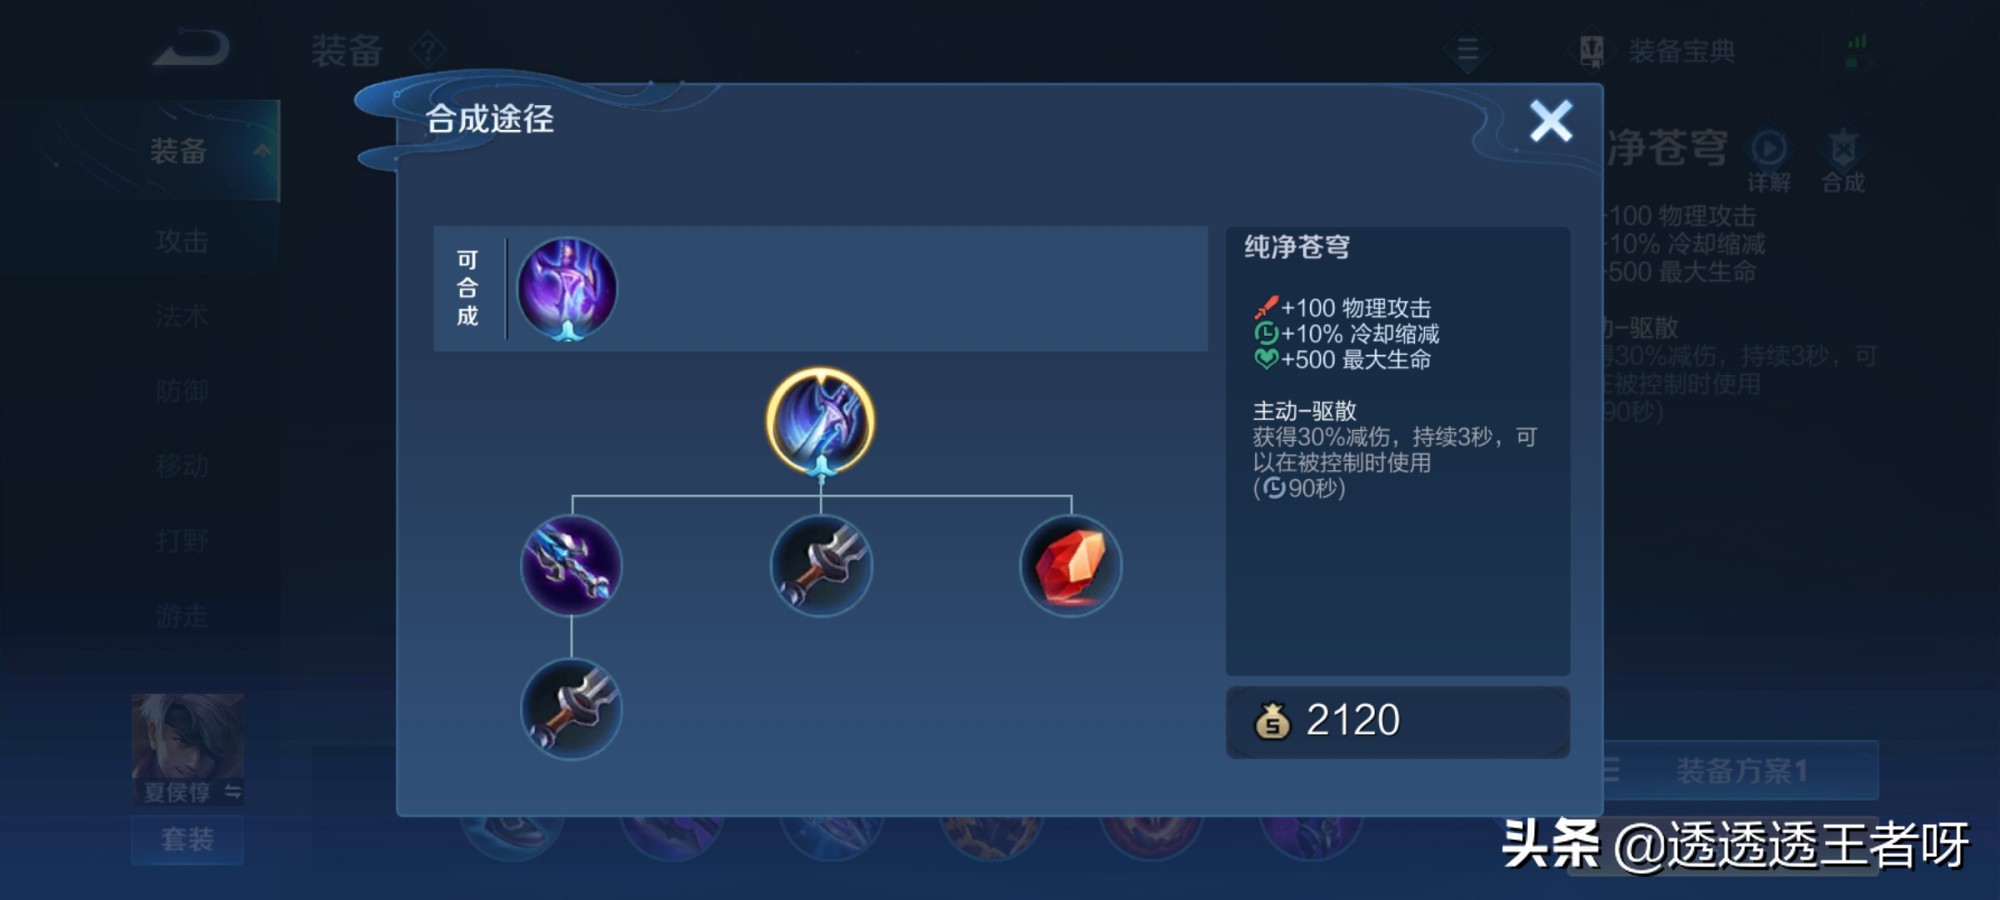Open the 详解 detail play icon
Screen dimensions: 2000x900
click(x=1769, y=160)
